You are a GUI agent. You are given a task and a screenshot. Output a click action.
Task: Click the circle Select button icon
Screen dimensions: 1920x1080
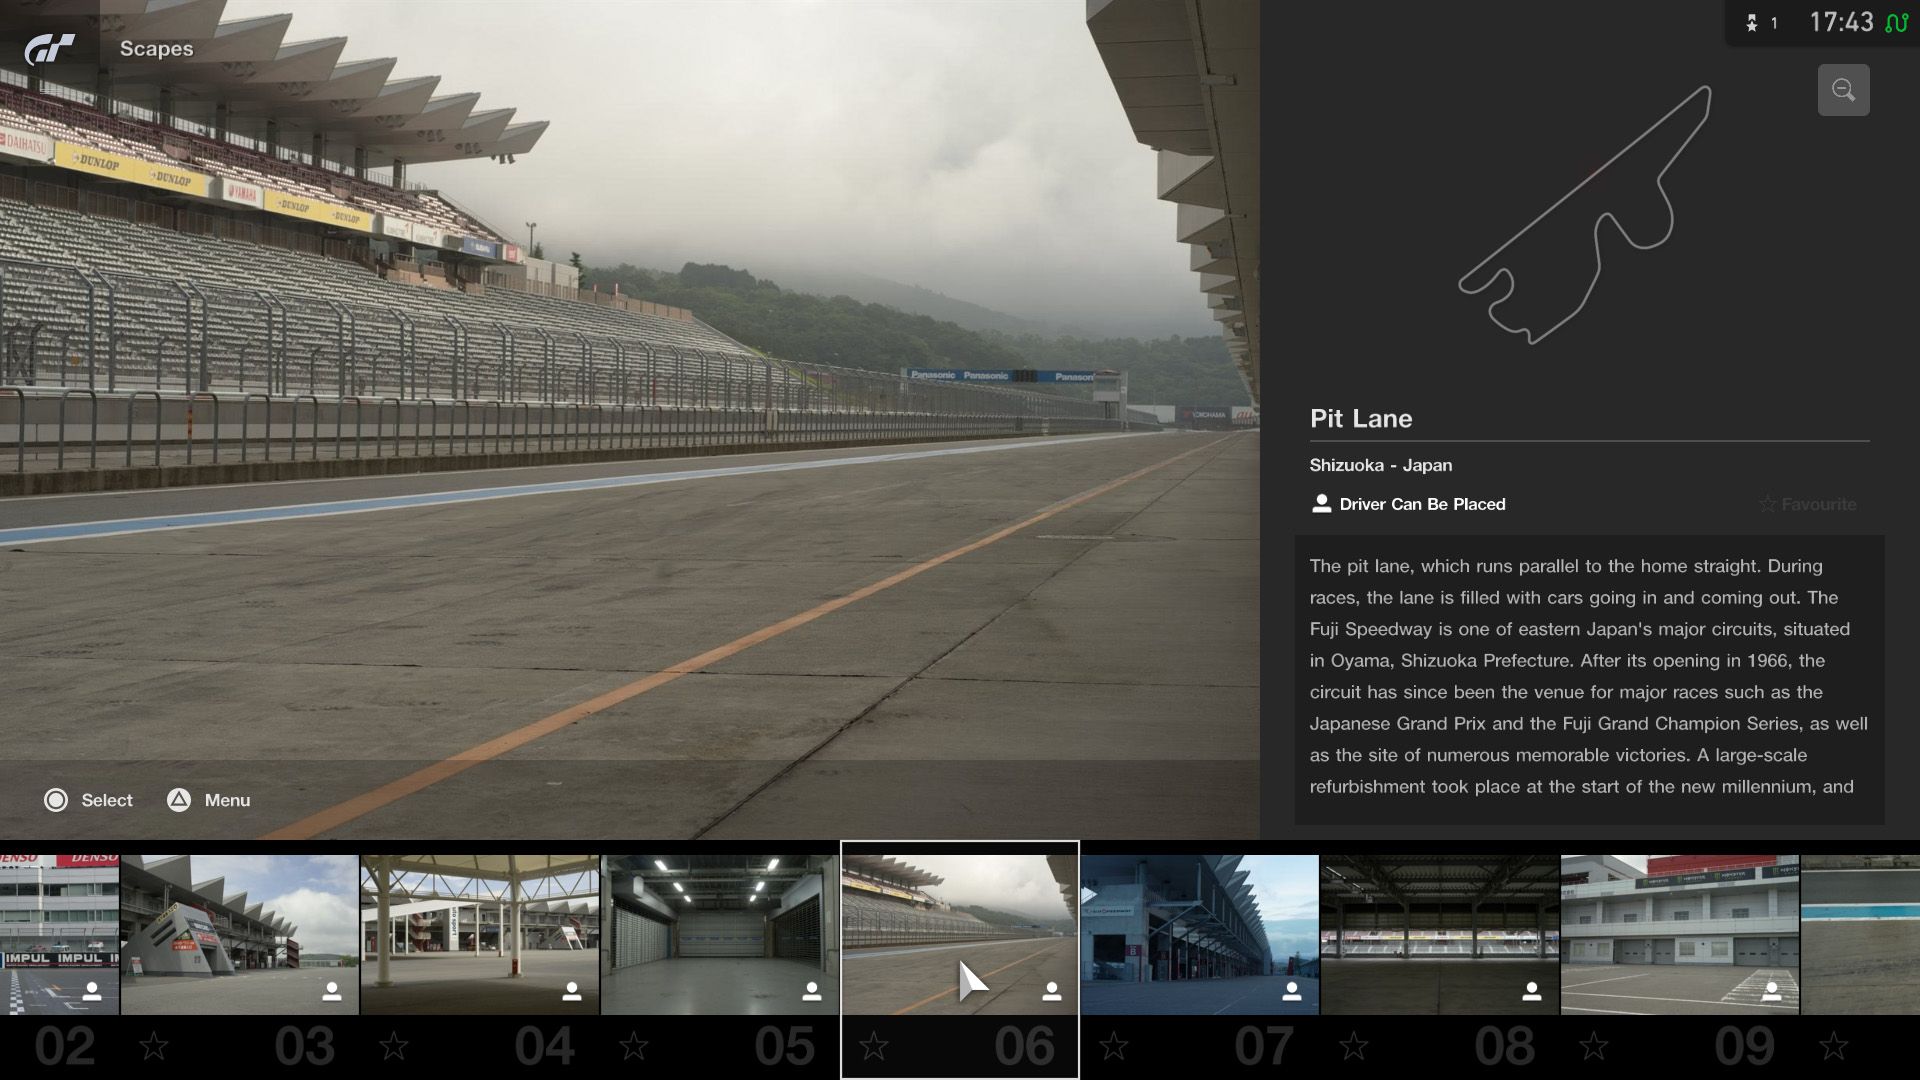(x=56, y=800)
